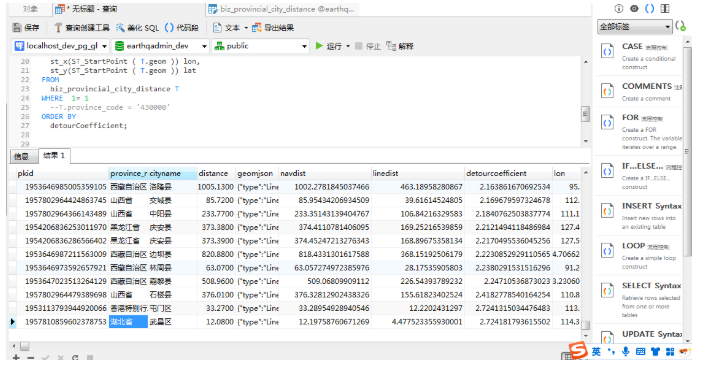Image resolution: width=703 pixels, height=365 pixels.
Task: Switch to the Objects (对象) tab
Action: (30, 9)
